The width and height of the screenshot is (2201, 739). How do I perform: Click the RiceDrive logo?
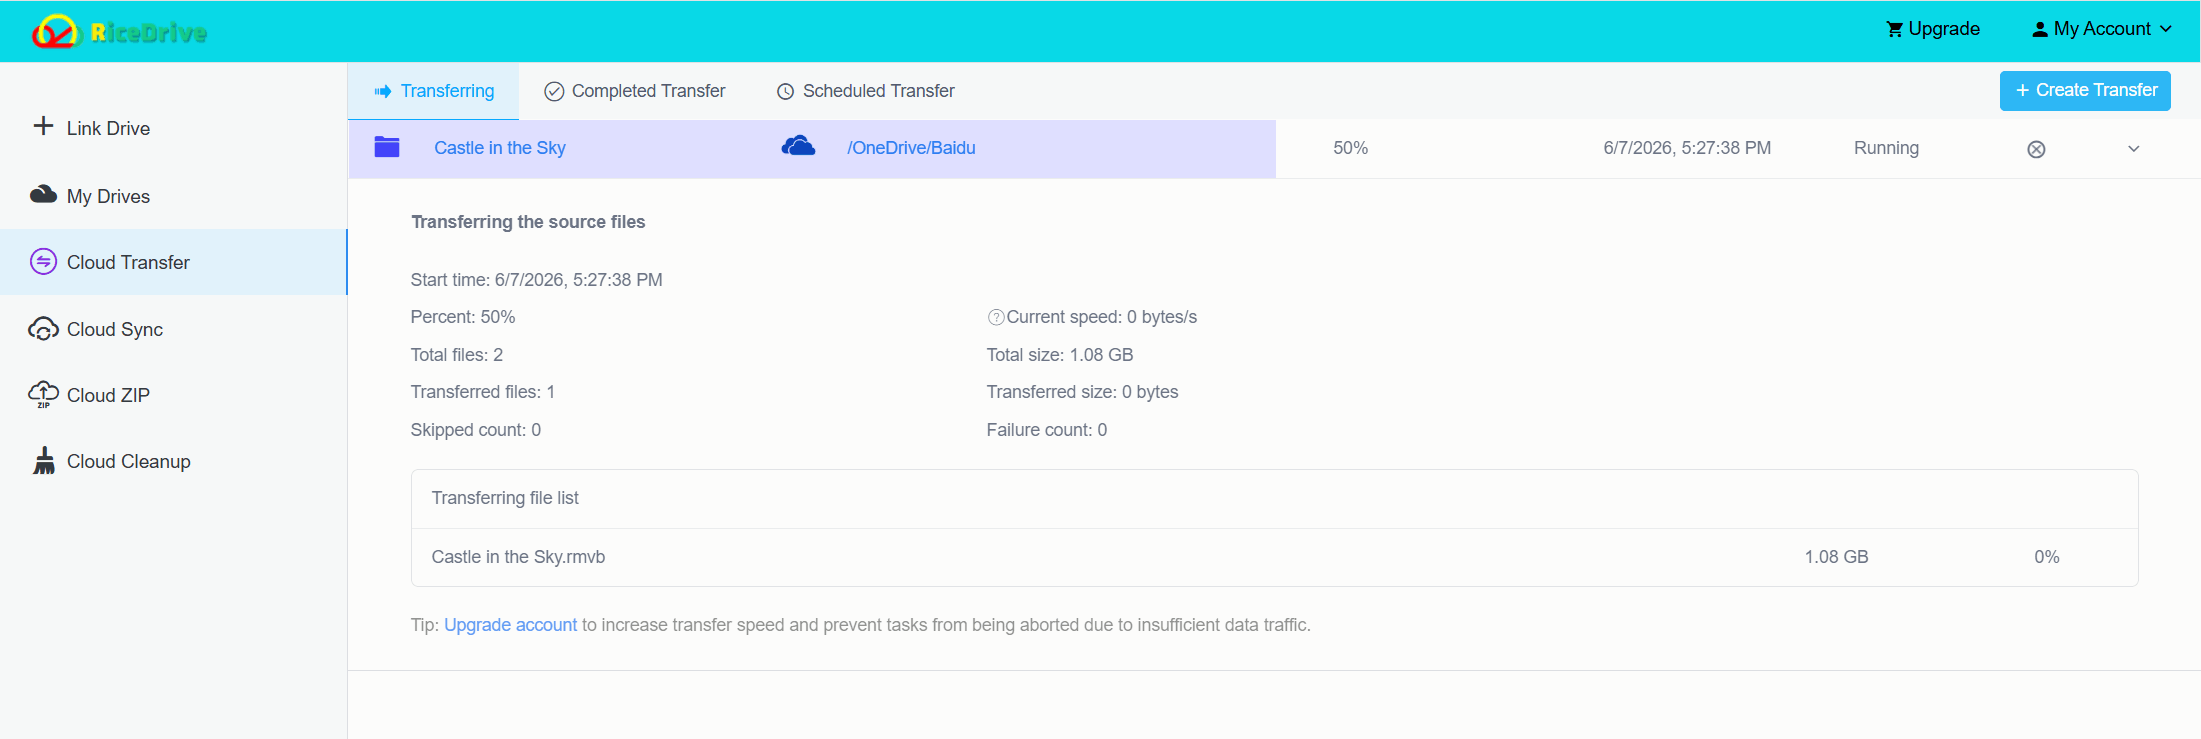click(x=119, y=32)
